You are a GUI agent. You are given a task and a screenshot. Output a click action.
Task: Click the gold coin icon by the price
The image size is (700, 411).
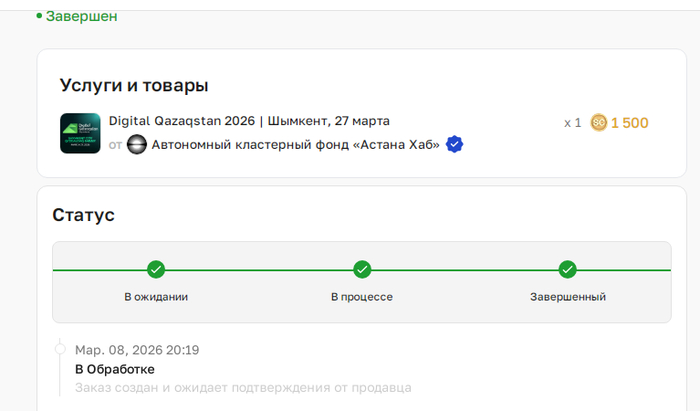tap(599, 123)
